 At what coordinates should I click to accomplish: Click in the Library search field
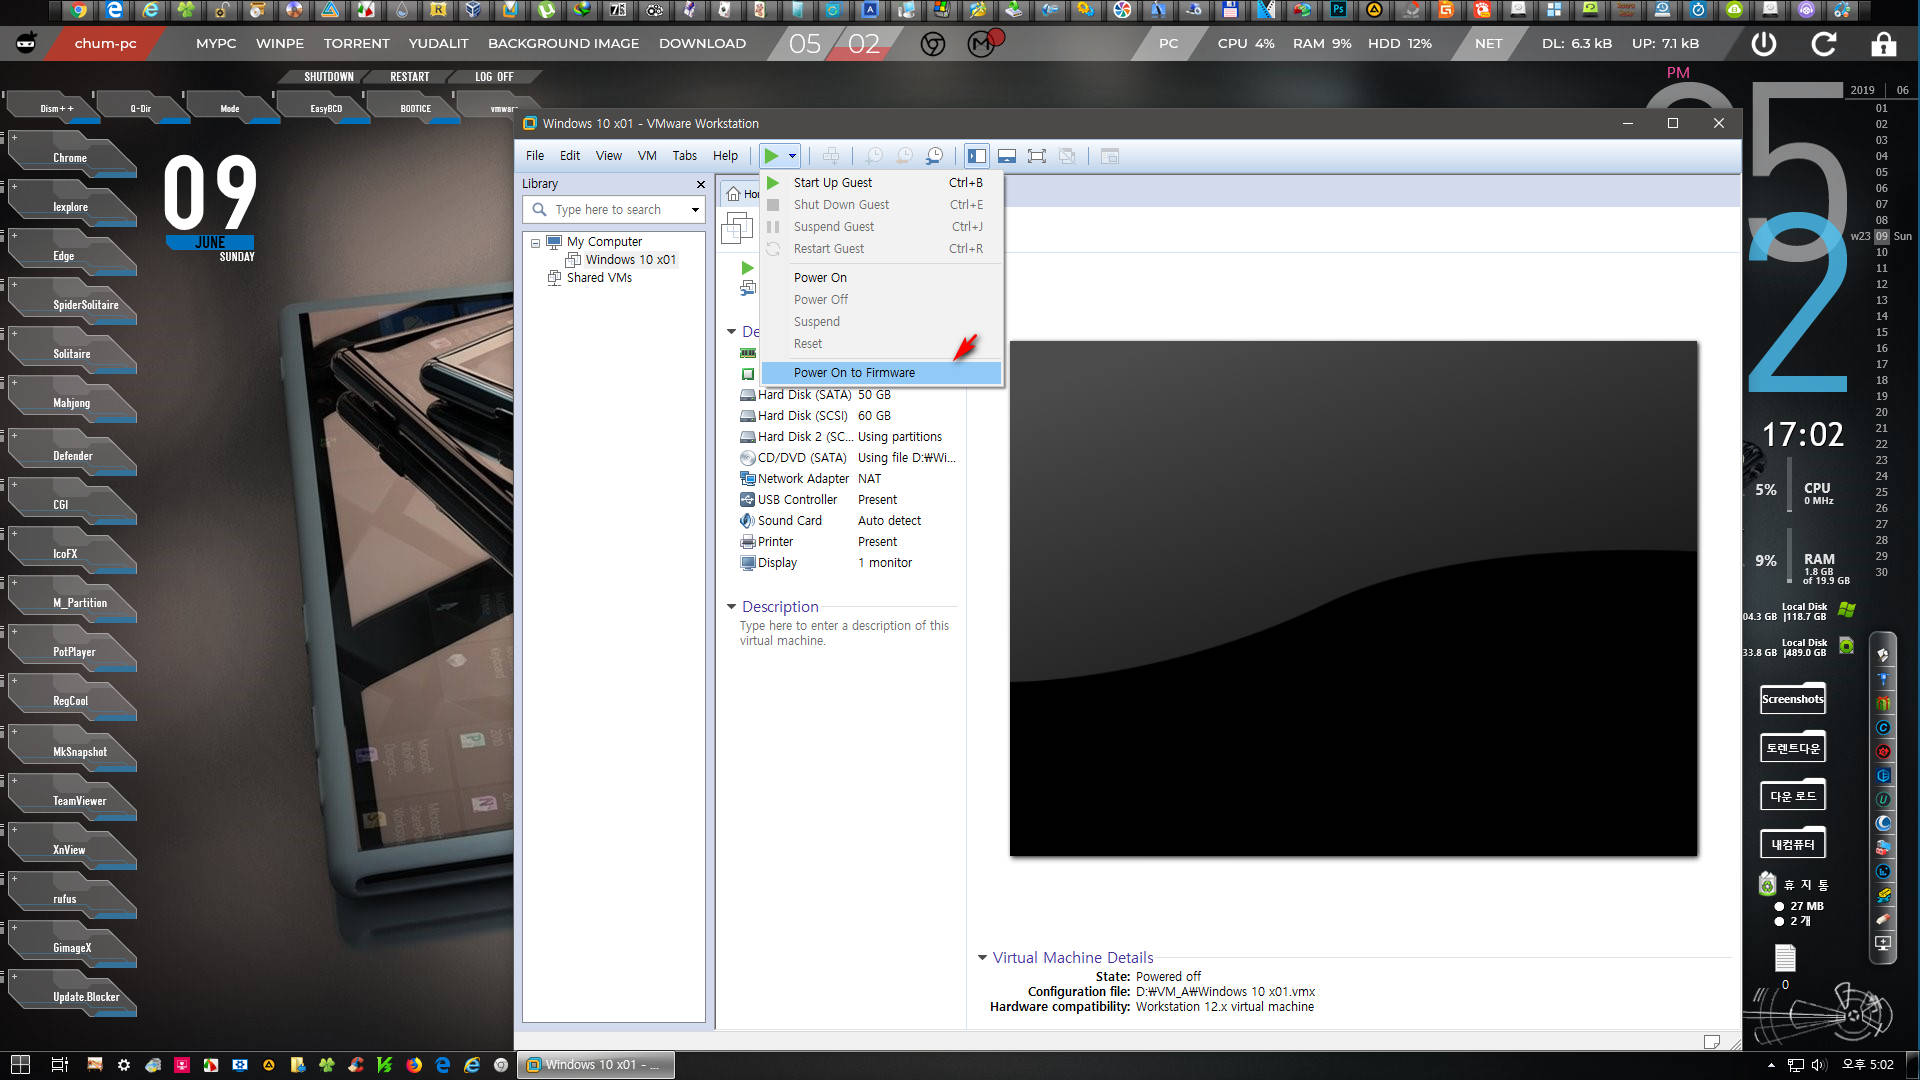coord(613,210)
